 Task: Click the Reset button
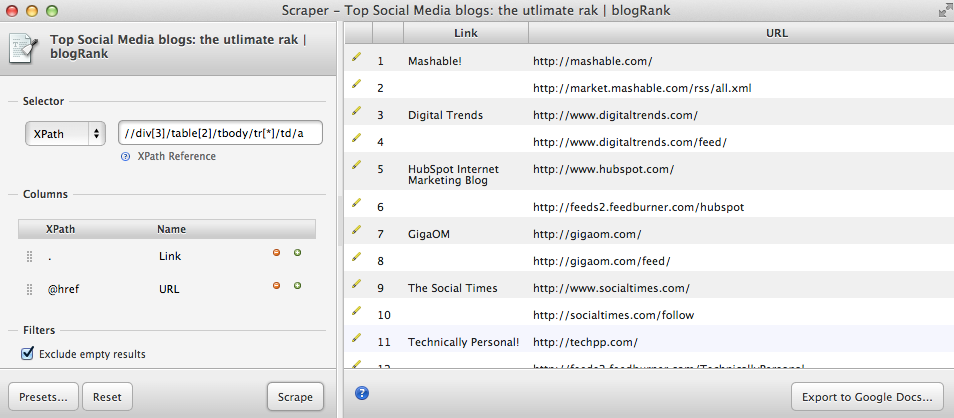107,397
